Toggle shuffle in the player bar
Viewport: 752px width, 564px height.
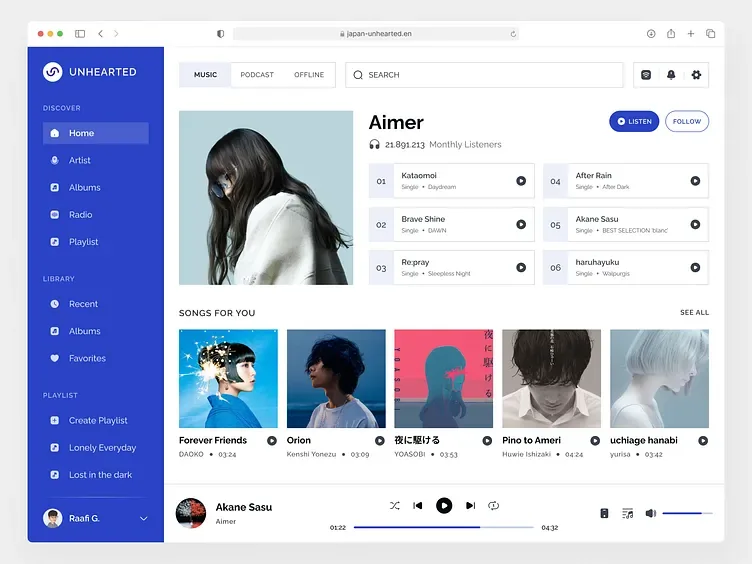coord(395,505)
